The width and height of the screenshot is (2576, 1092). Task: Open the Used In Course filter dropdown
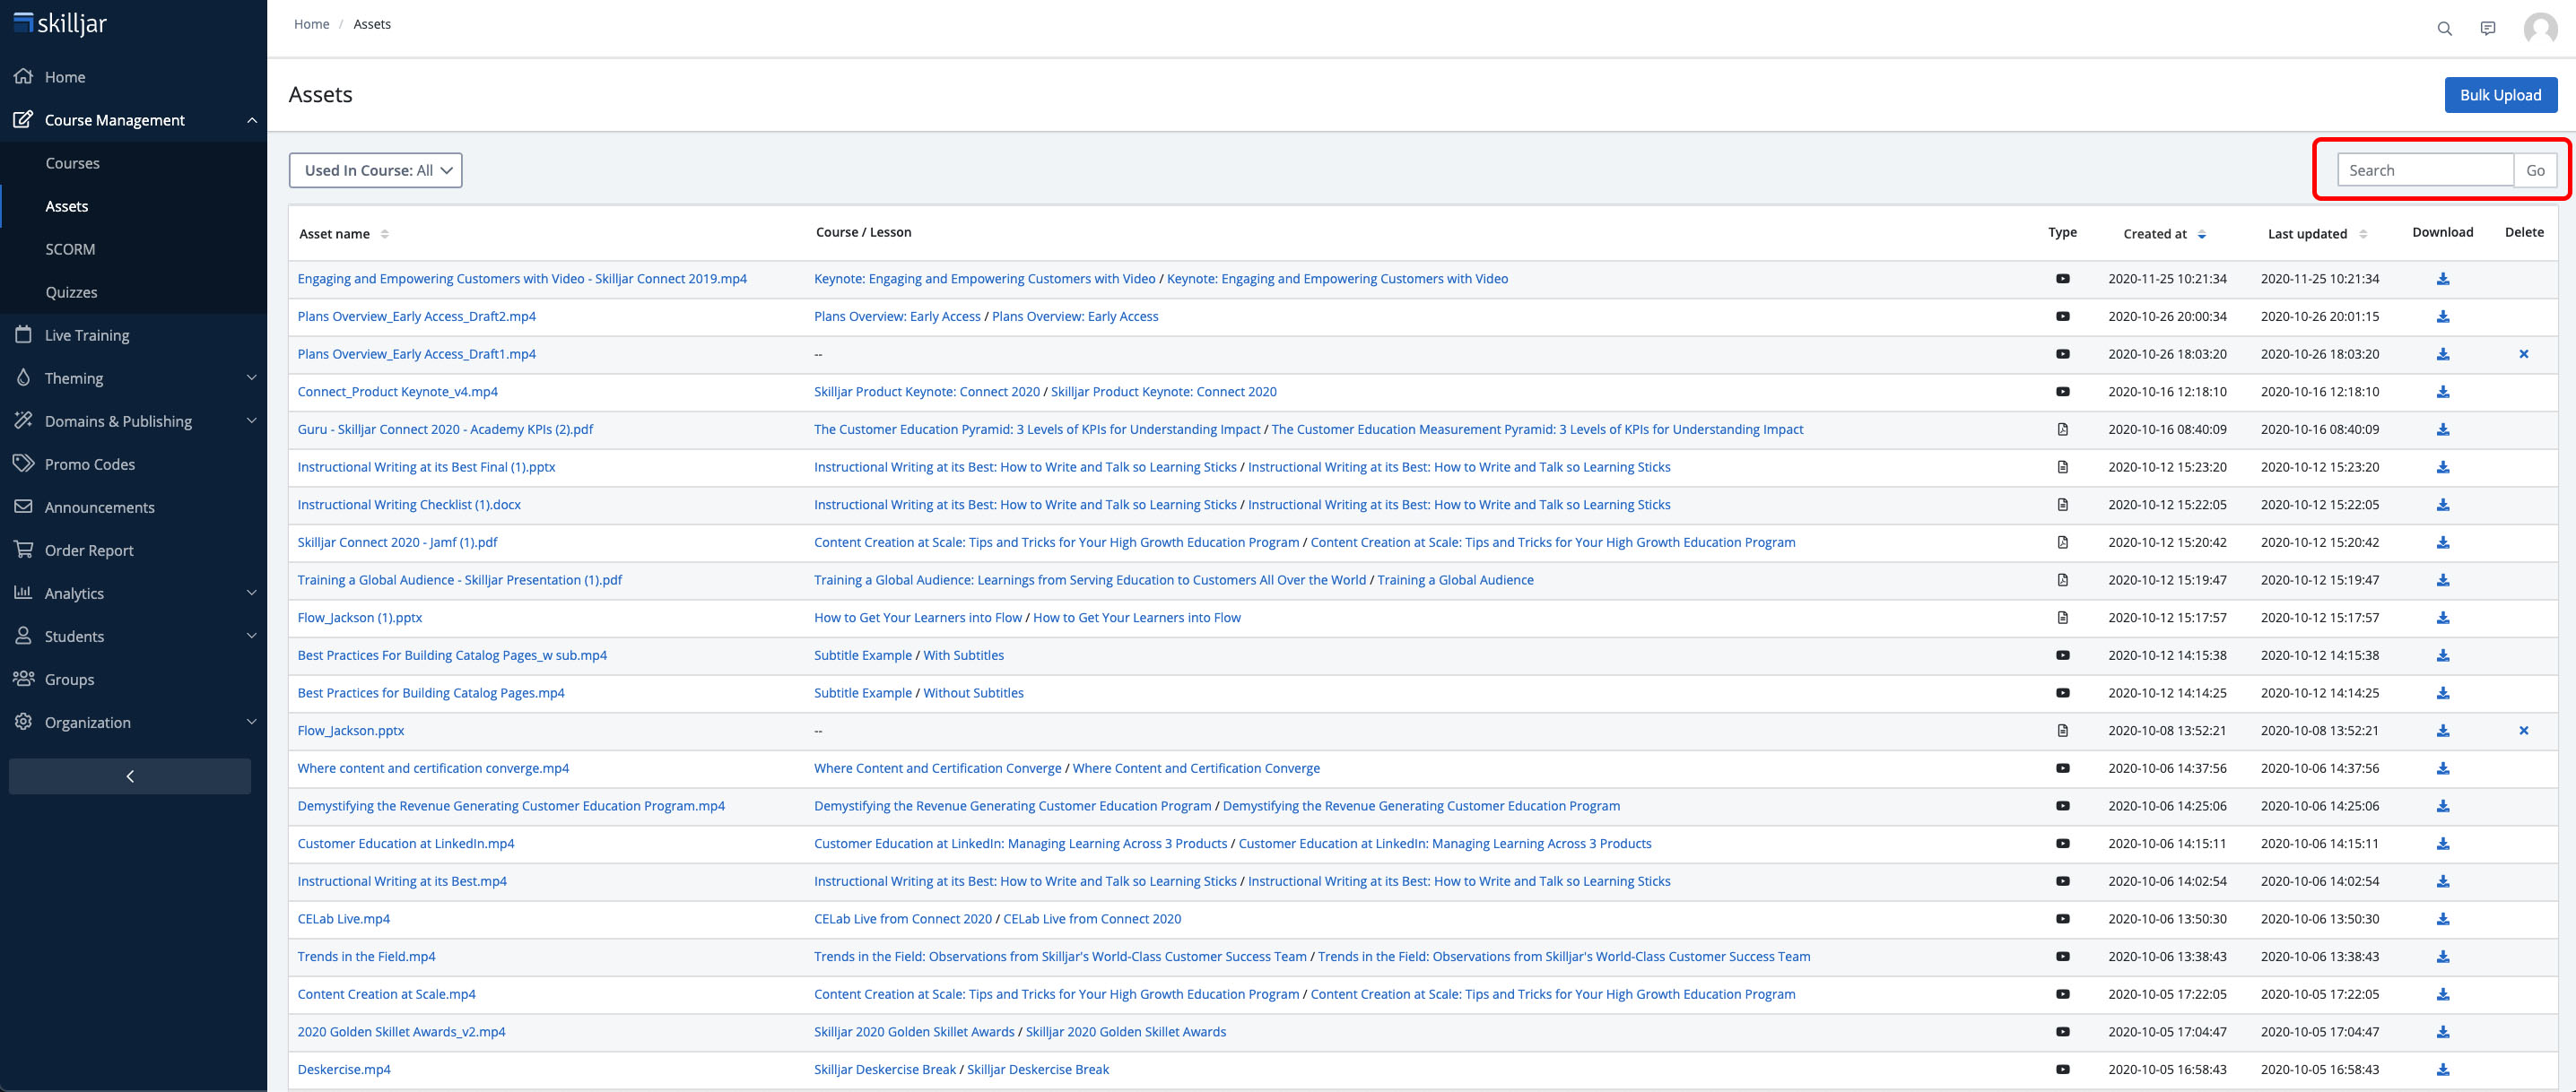pos(375,171)
